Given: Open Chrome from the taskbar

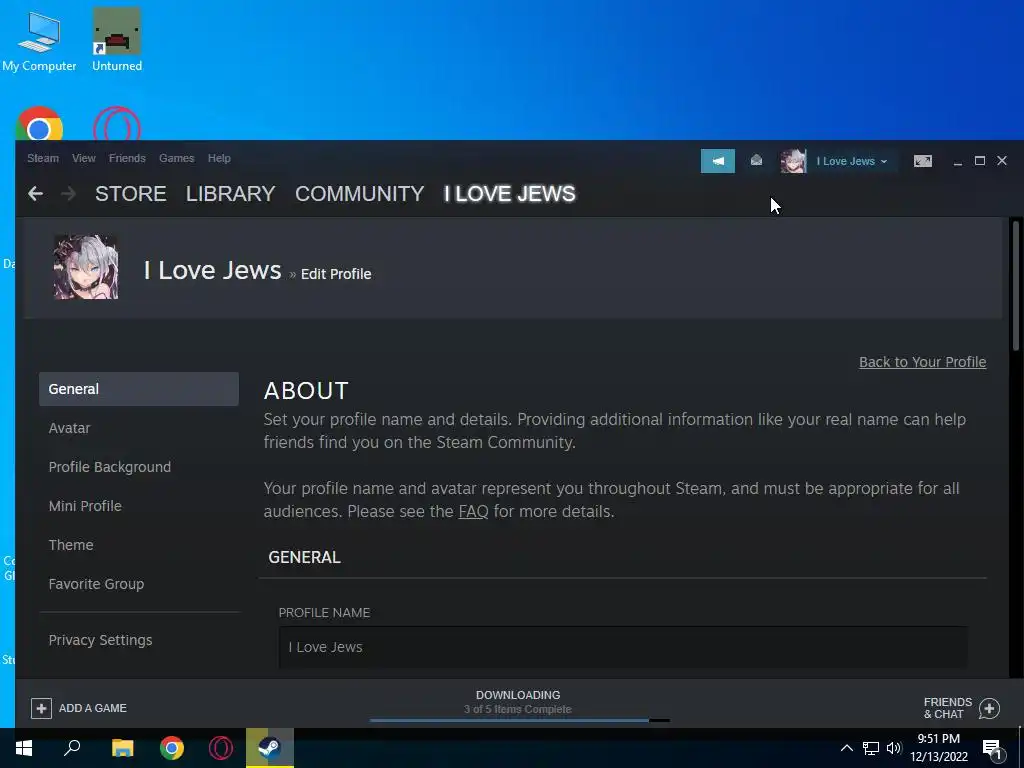Looking at the screenshot, I should (x=172, y=748).
